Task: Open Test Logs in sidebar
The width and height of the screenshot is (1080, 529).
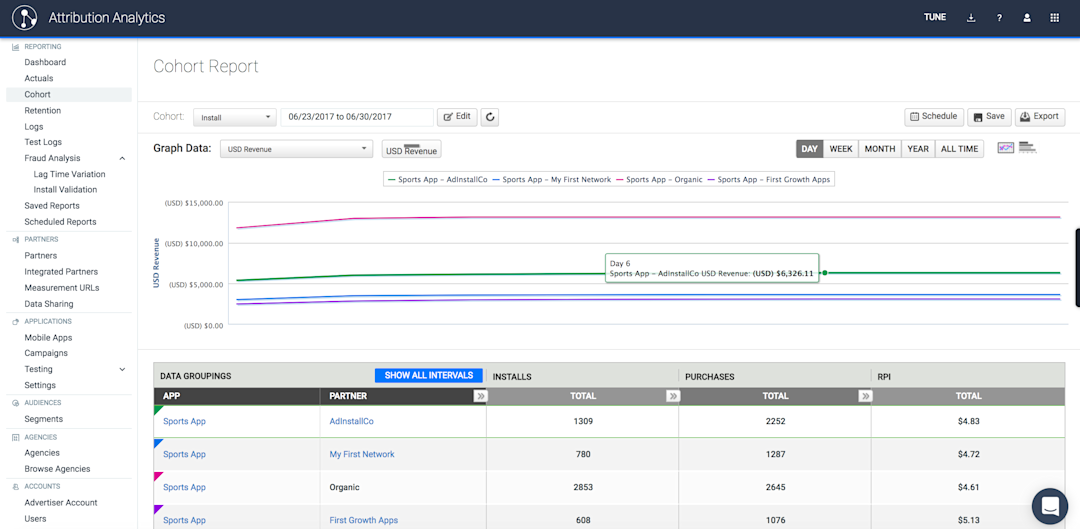Action: [x=43, y=142]
